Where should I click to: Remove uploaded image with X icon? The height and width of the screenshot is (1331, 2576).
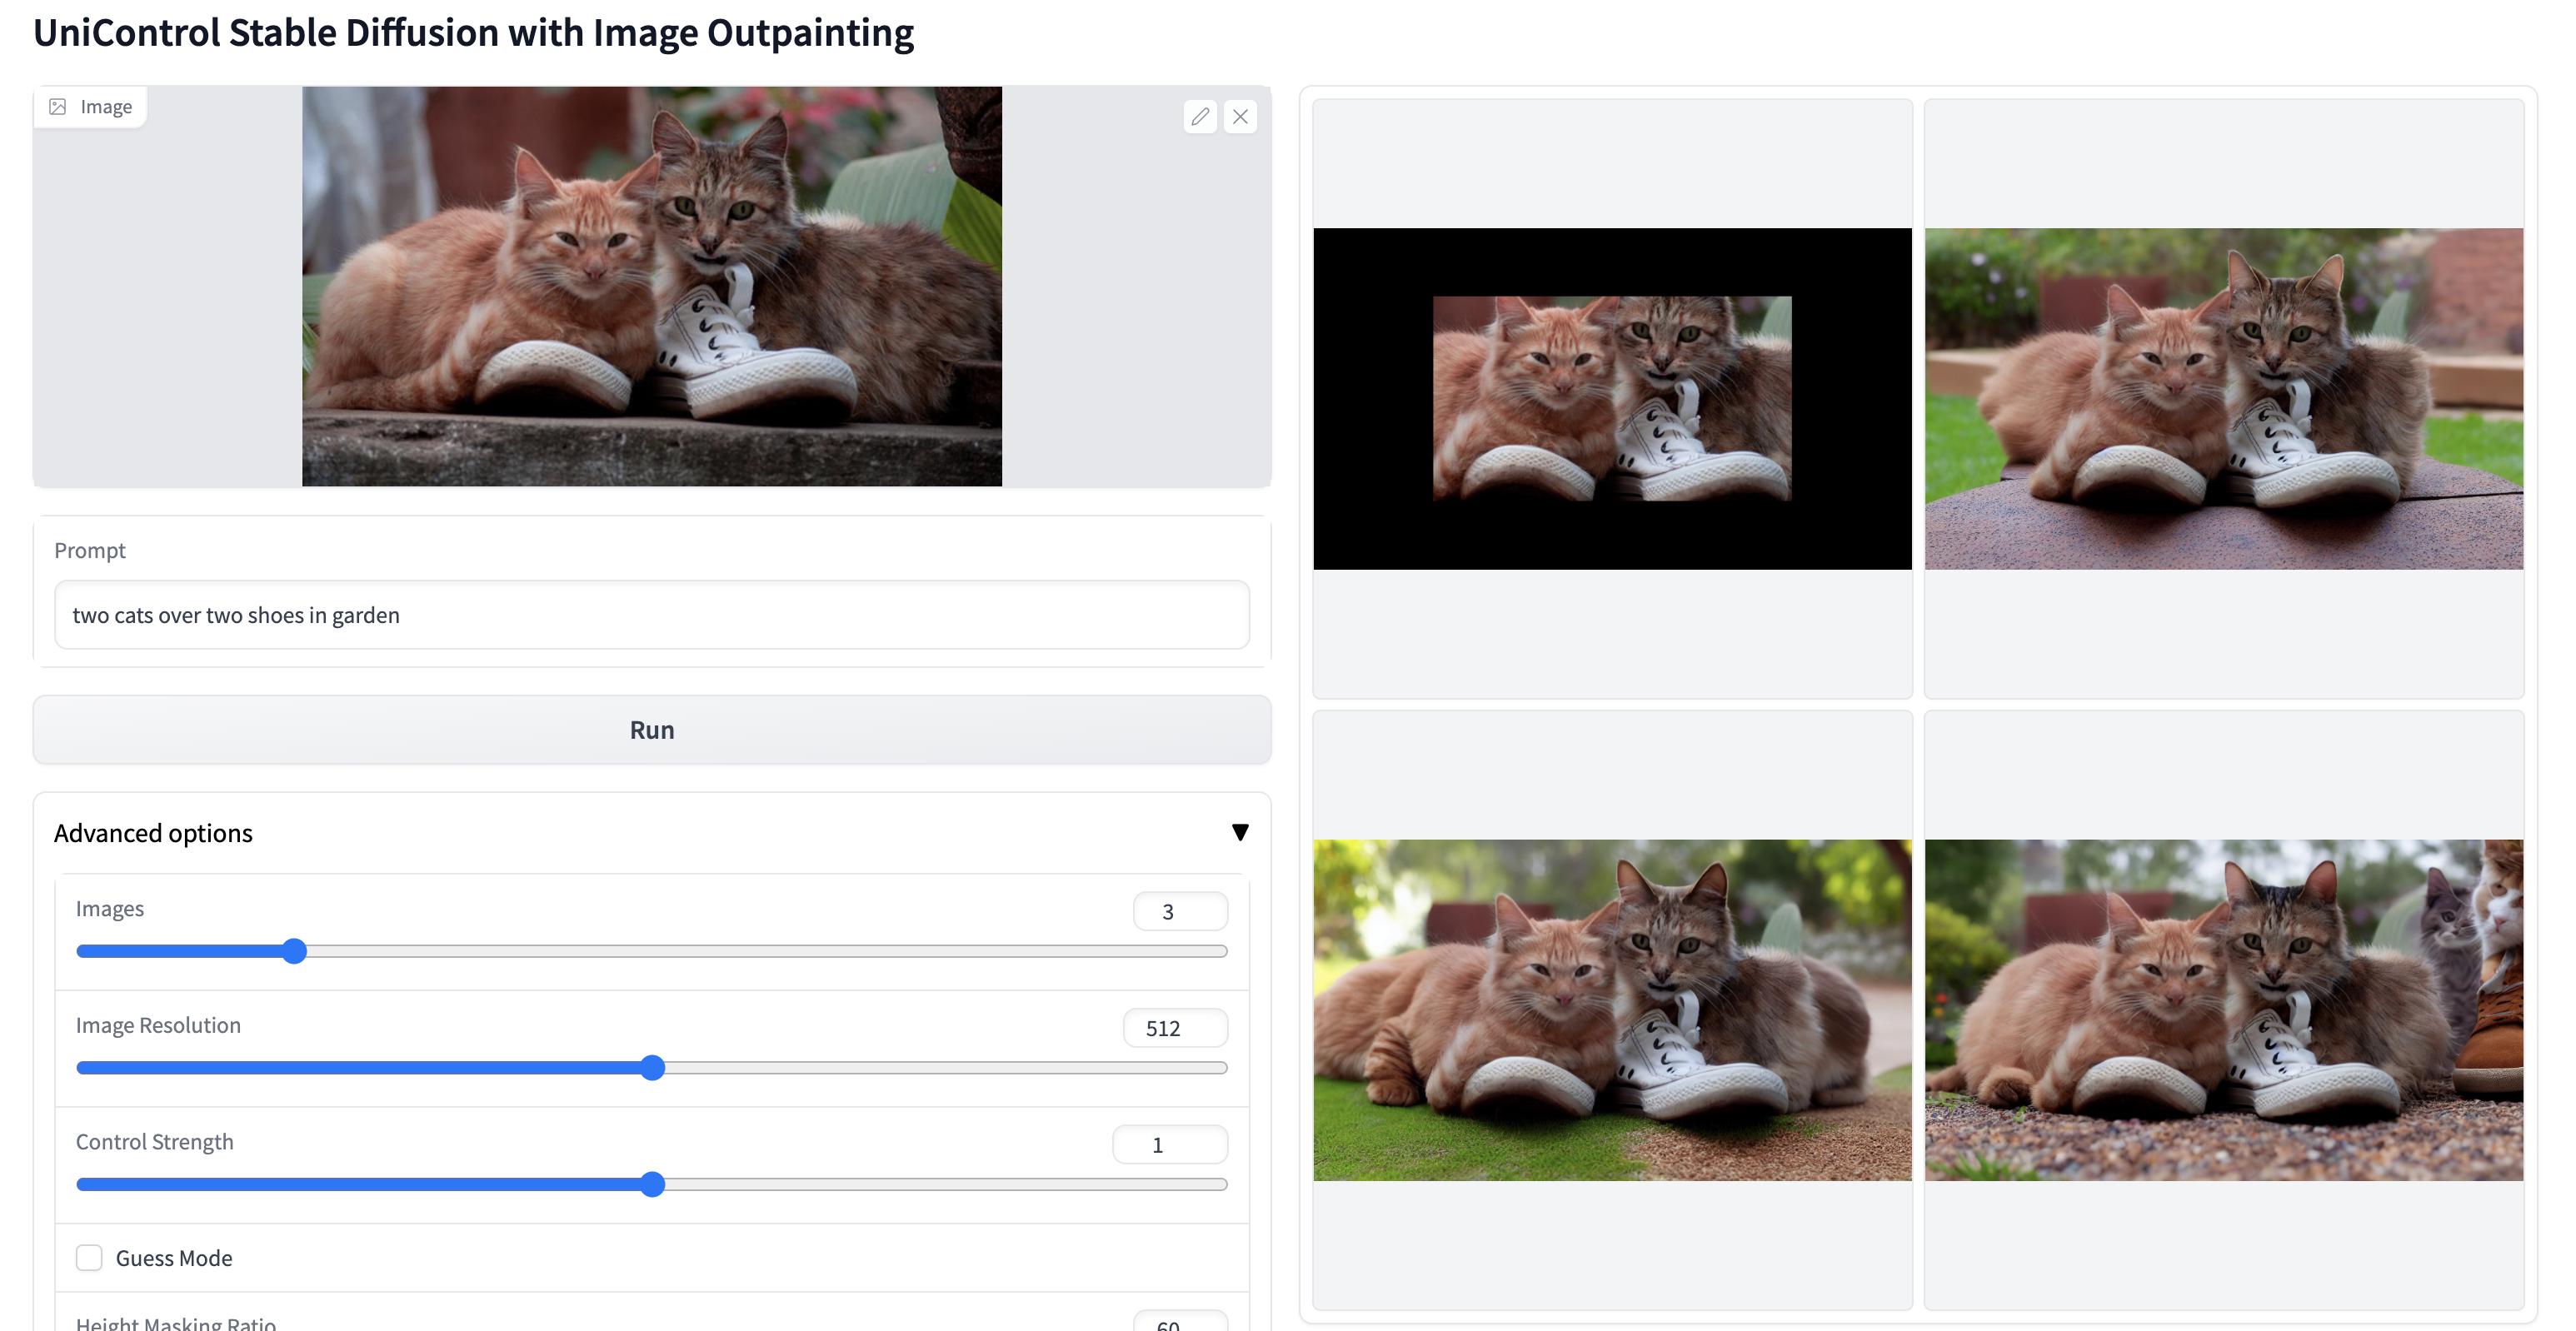click(x=1240, y=117)
